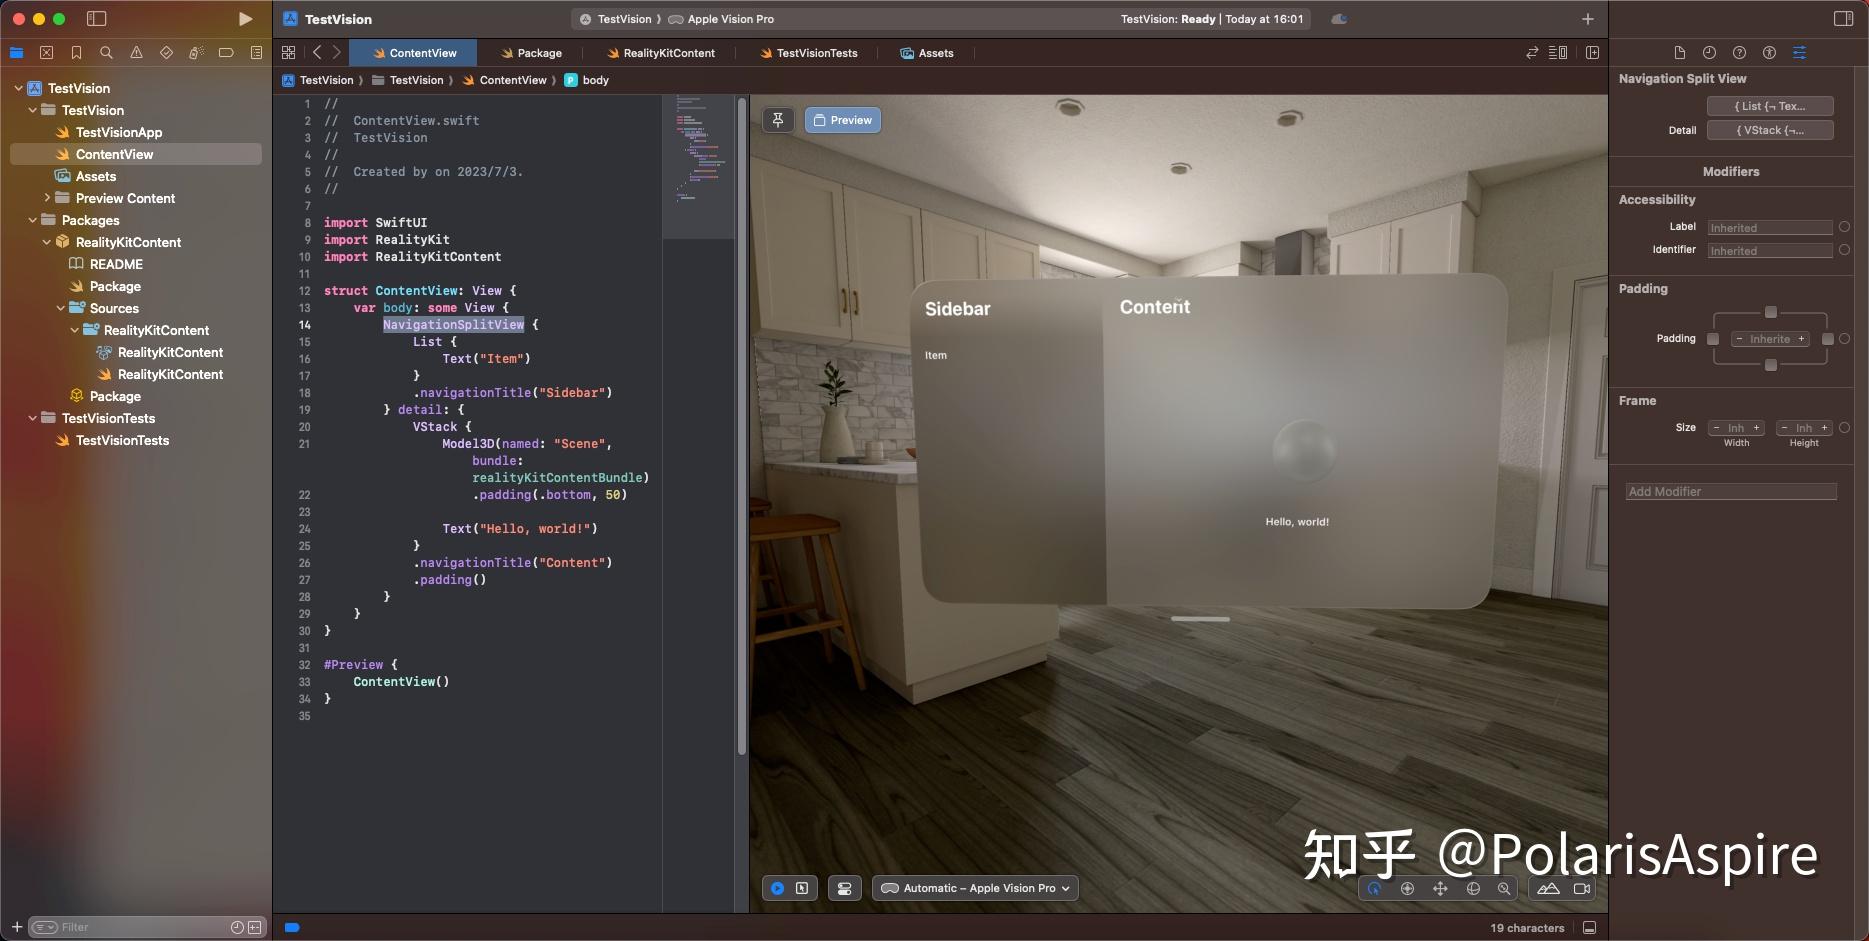
Task: Collapse the TestVisionTests group
Action: tap(32, 418)
